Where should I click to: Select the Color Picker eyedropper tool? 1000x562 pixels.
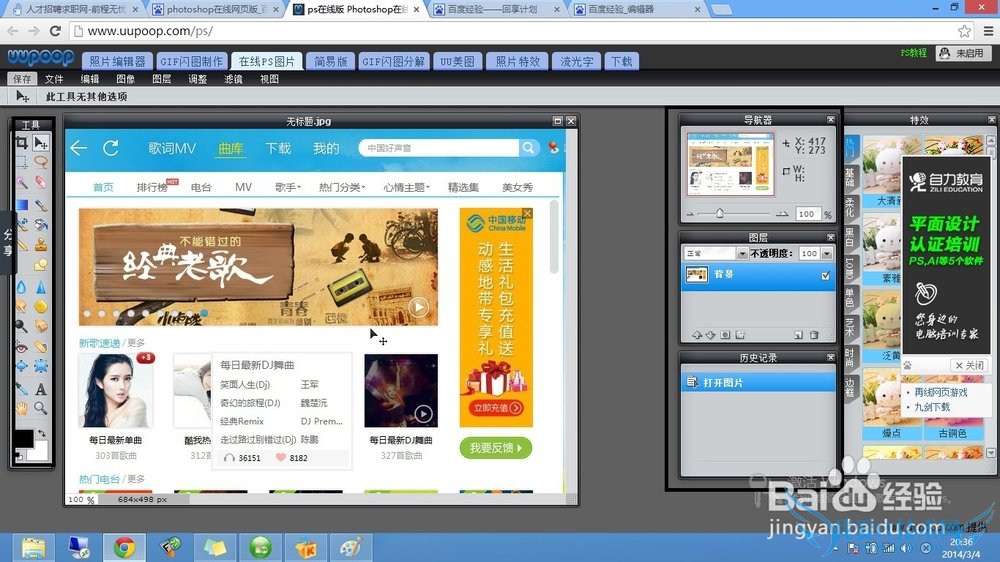[x=21, y=388]
